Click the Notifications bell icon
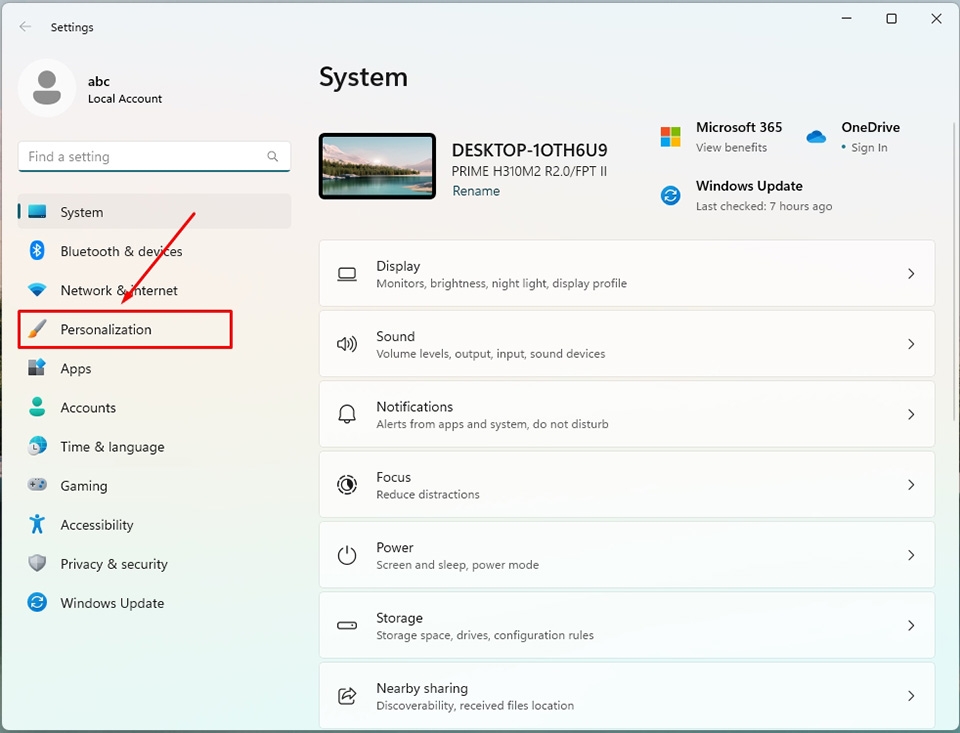 point(347,414)
